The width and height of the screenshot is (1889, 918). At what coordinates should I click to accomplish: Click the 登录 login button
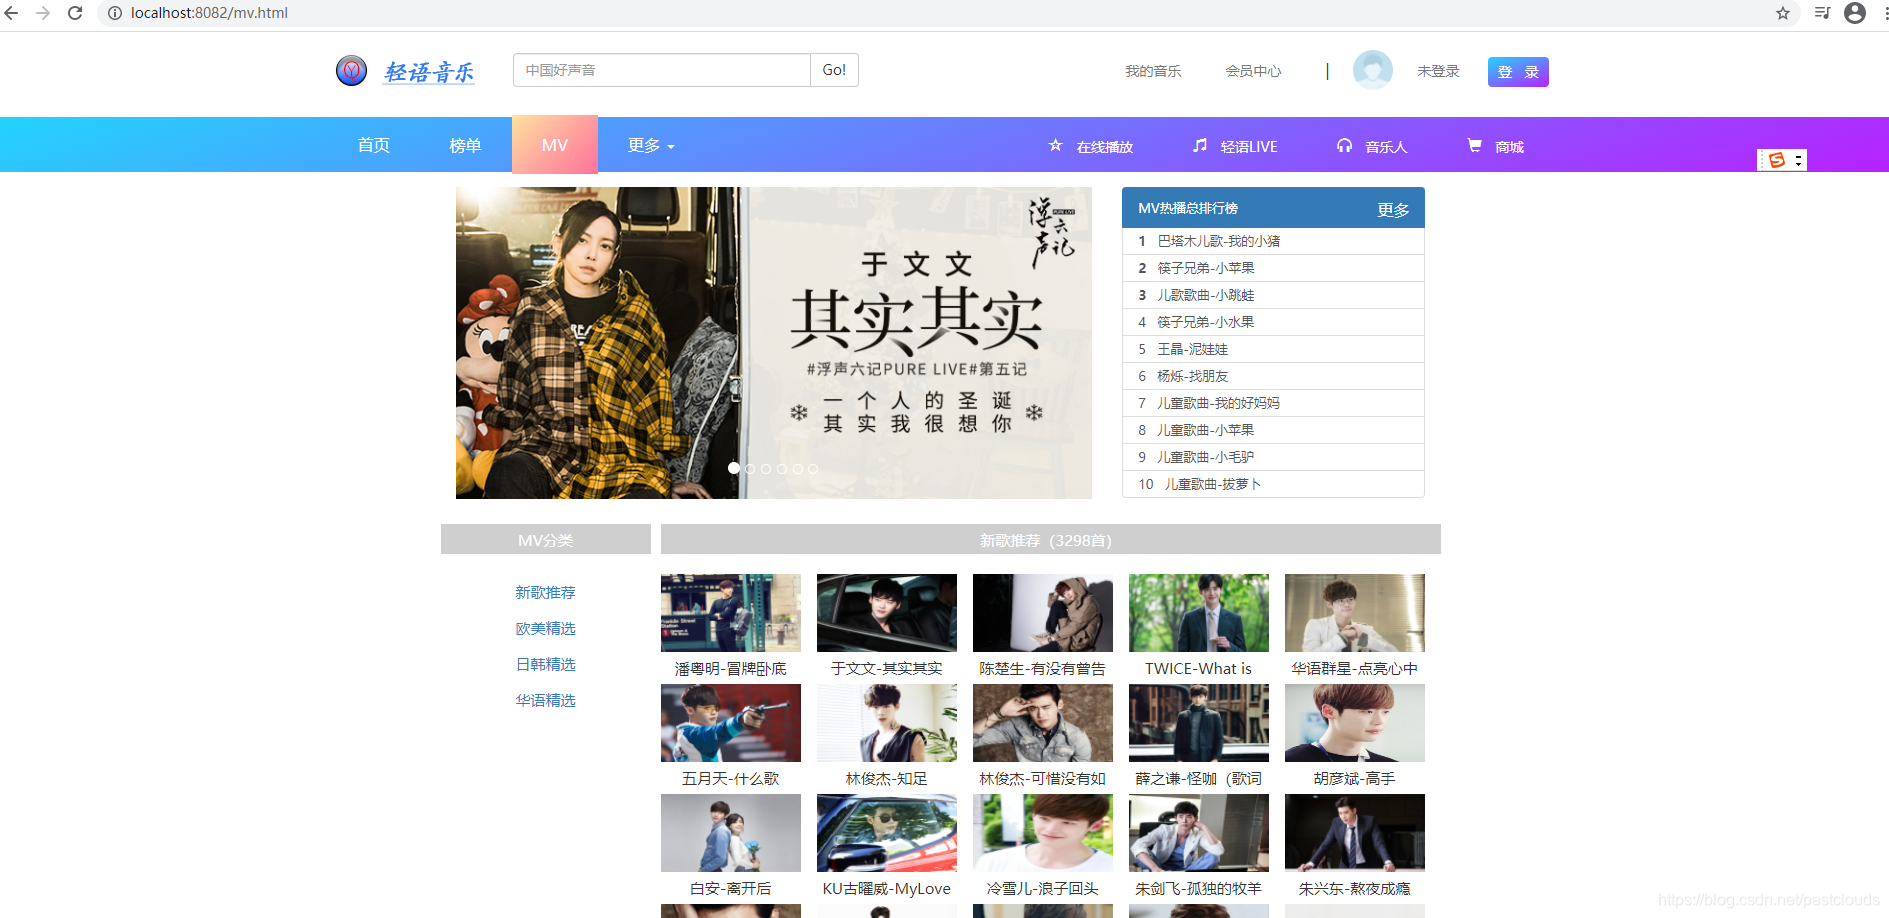1518,72
